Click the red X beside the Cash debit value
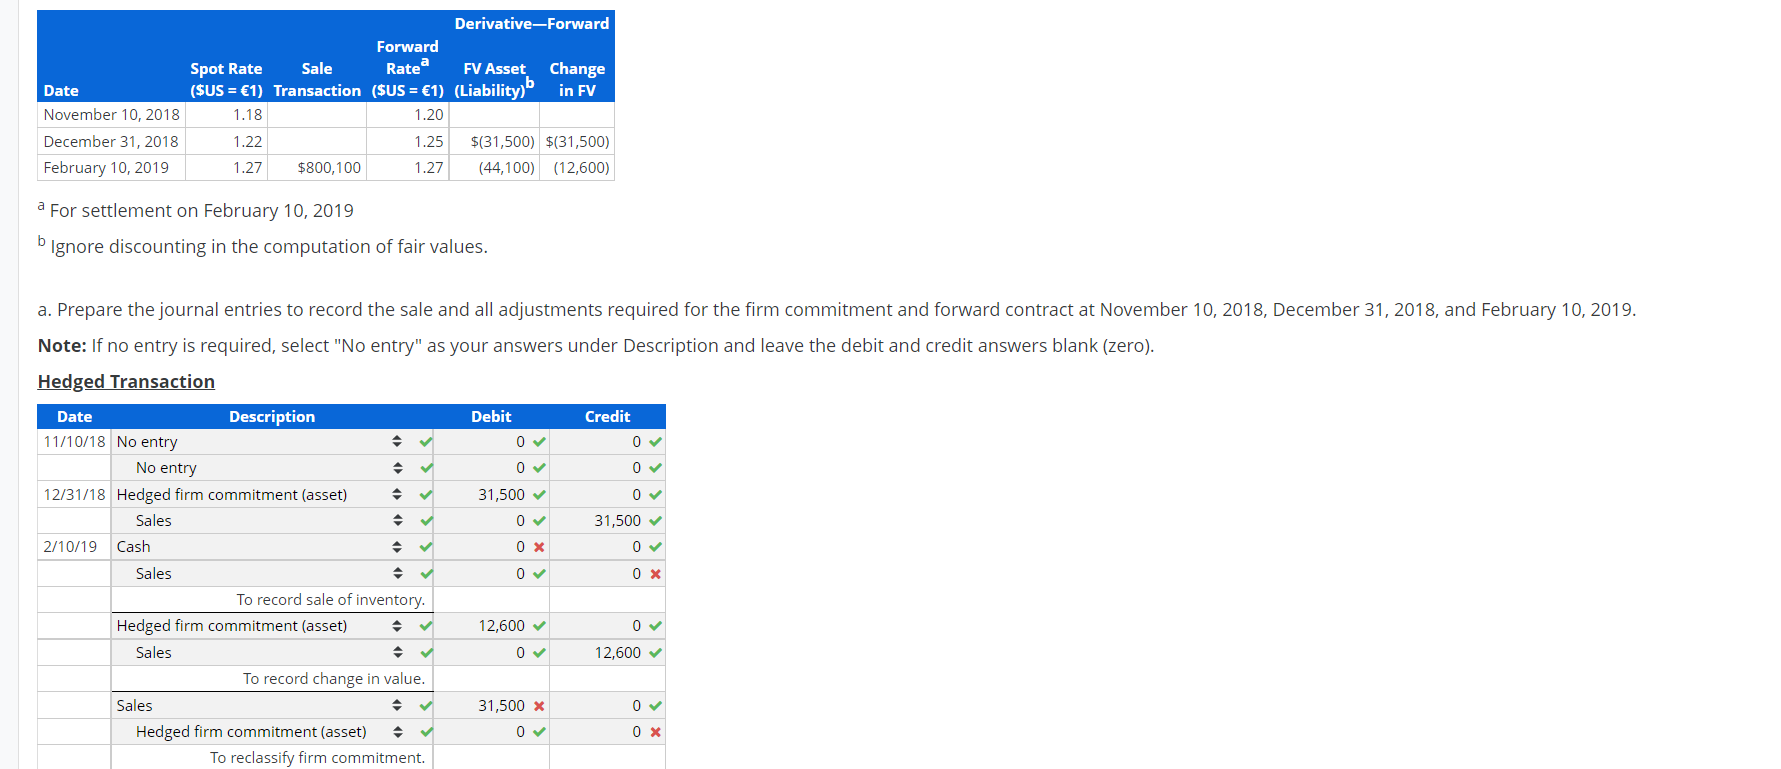 [x=540, y=547]
